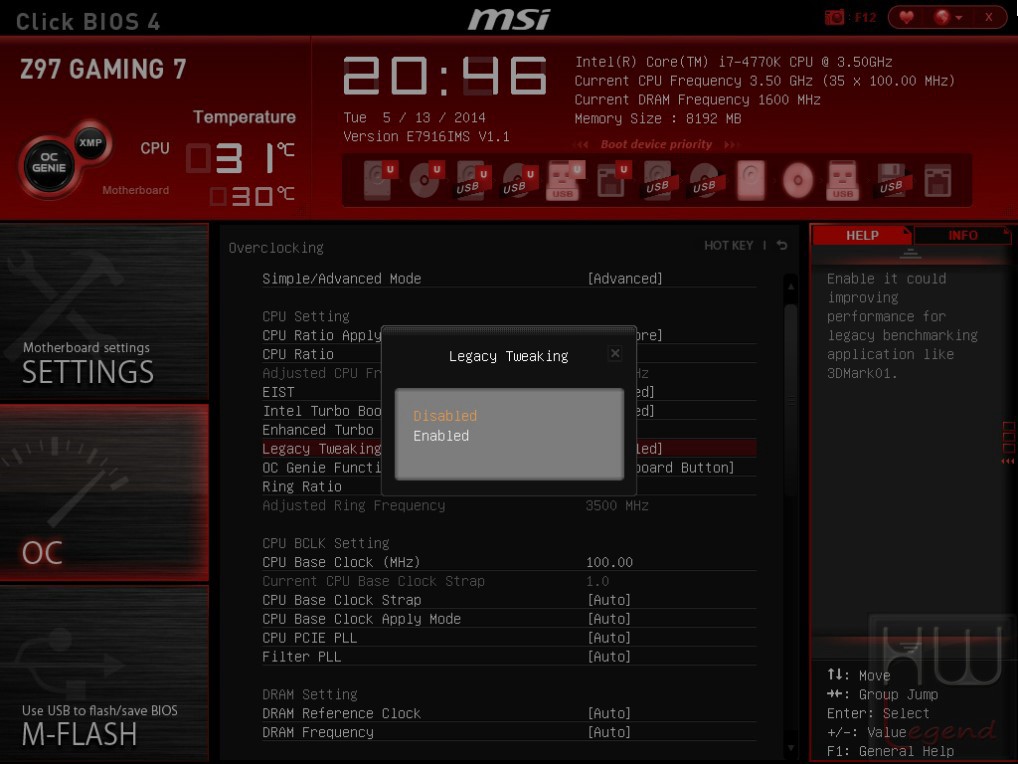The height and width of the screenshot is (764, 1018).
Task: Click the Filter PLL label
Action: click(301, 656)
